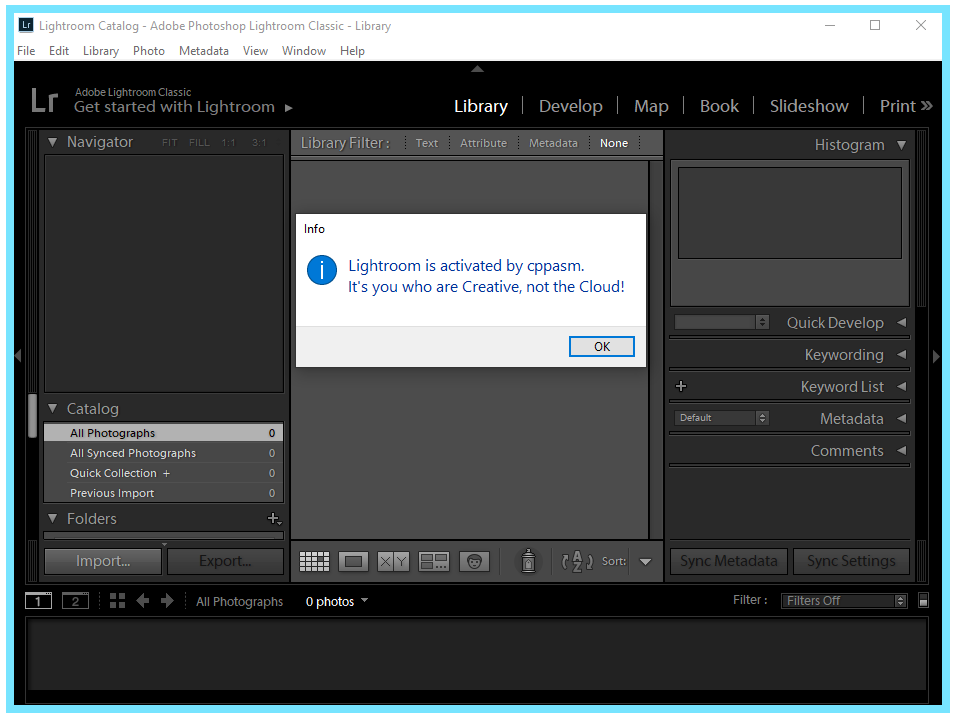Open the Filters Off dropdown
The height and width of the screenshot is (719, 955).
coord(844,601)
